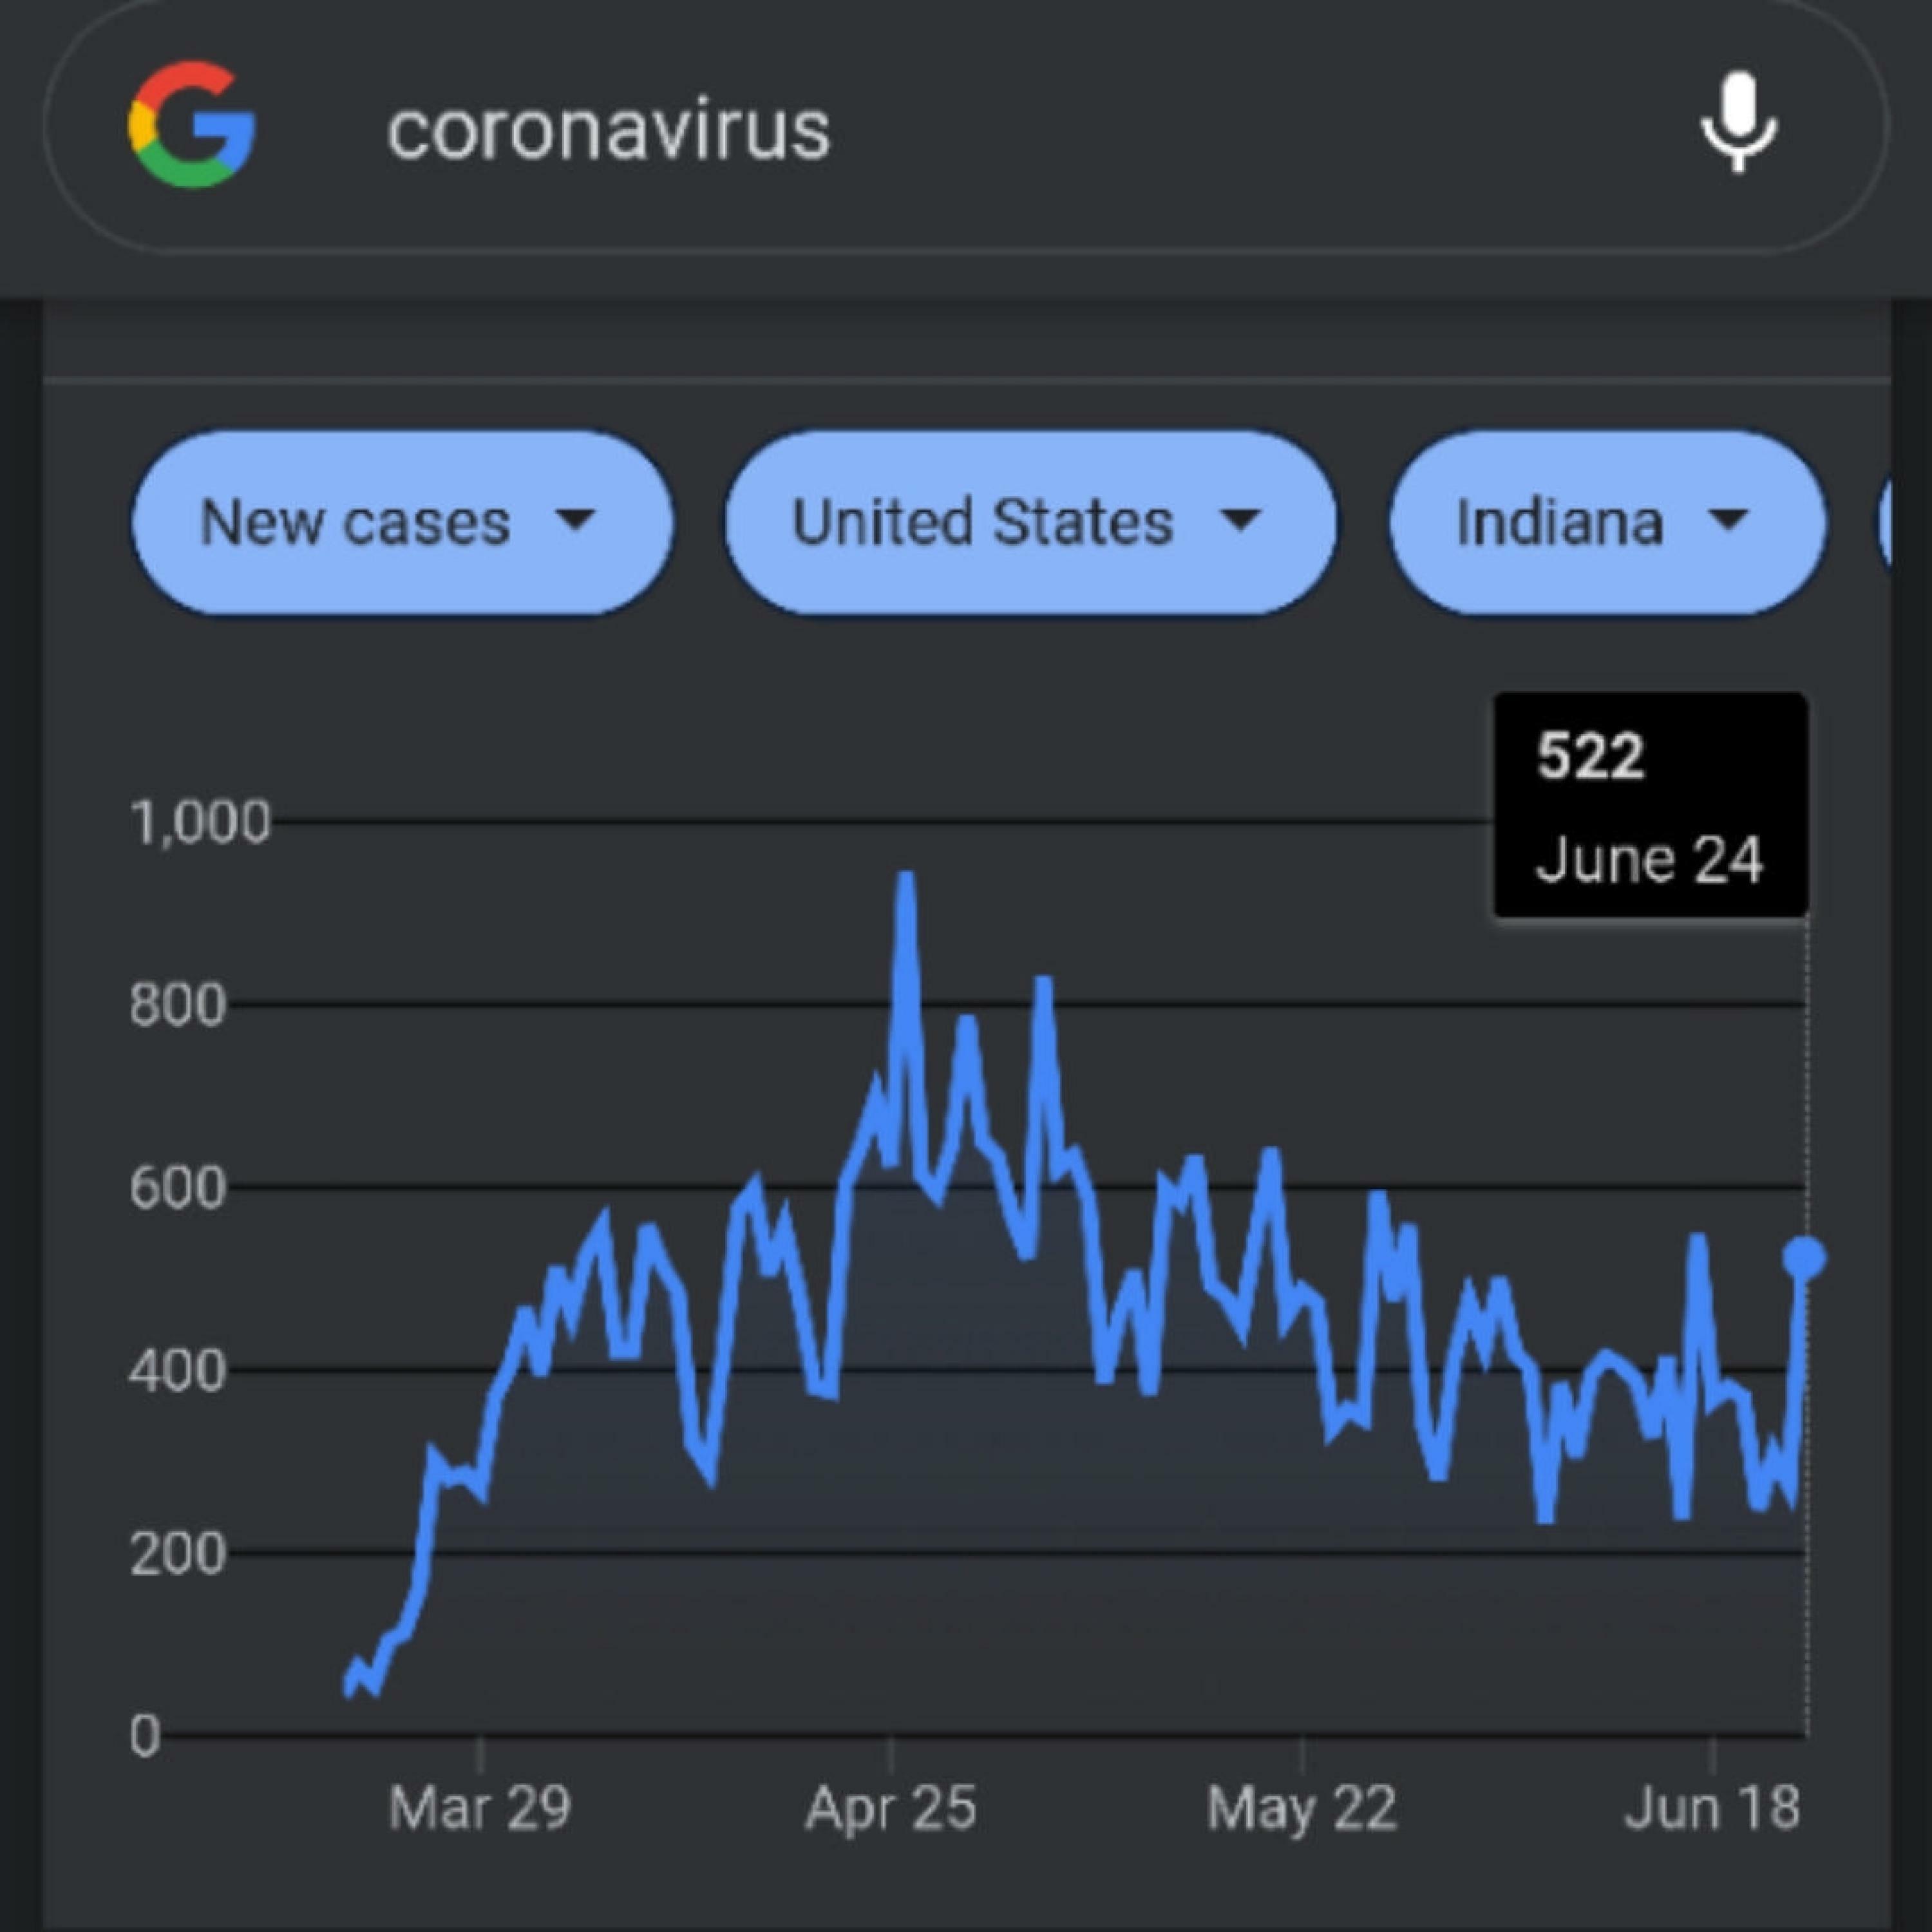Open the Indiana state dropdown
The width and height of the screenshot is (1932, 1932).
point(1608,522)
